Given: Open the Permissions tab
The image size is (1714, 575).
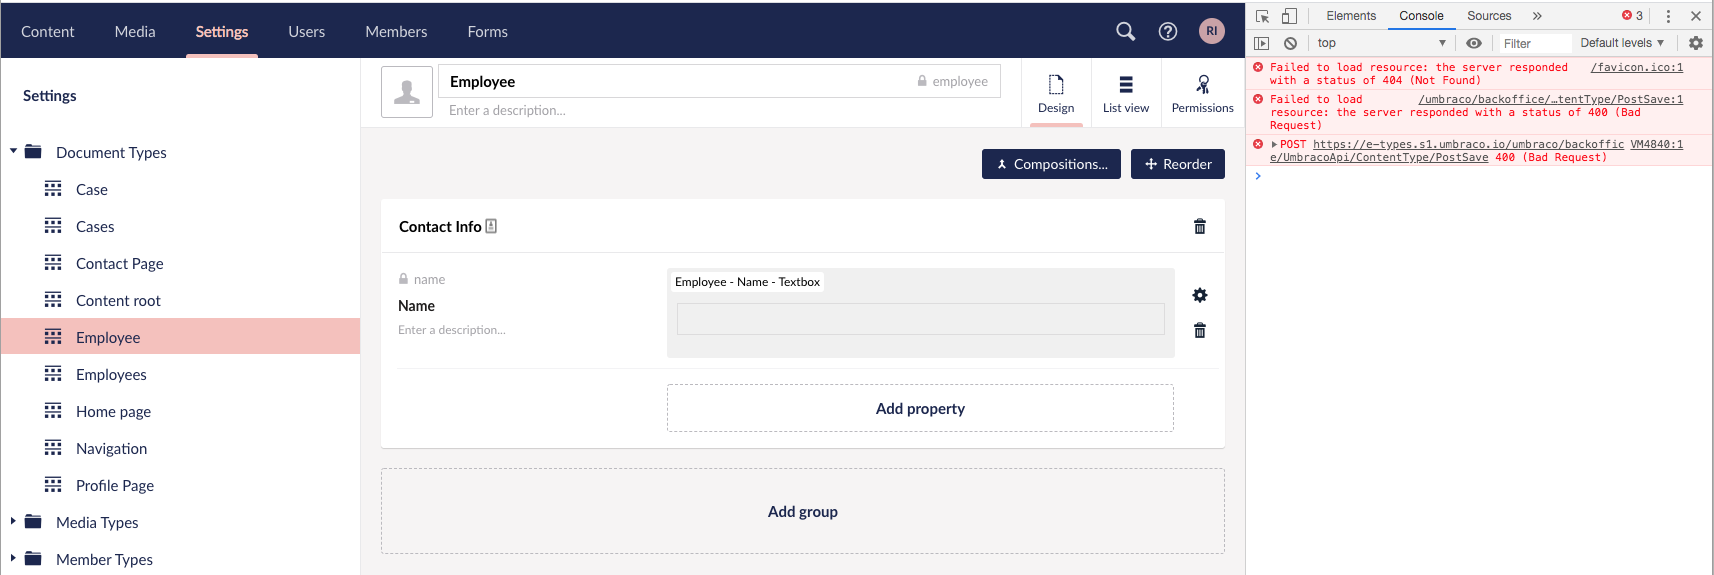Looking at the screenshot, I should tap(1203, 93).
